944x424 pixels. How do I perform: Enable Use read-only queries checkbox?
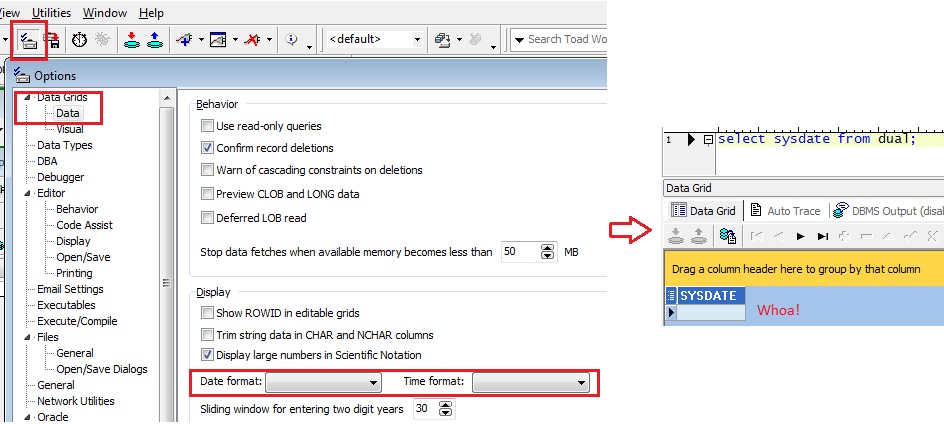(208, 126)
